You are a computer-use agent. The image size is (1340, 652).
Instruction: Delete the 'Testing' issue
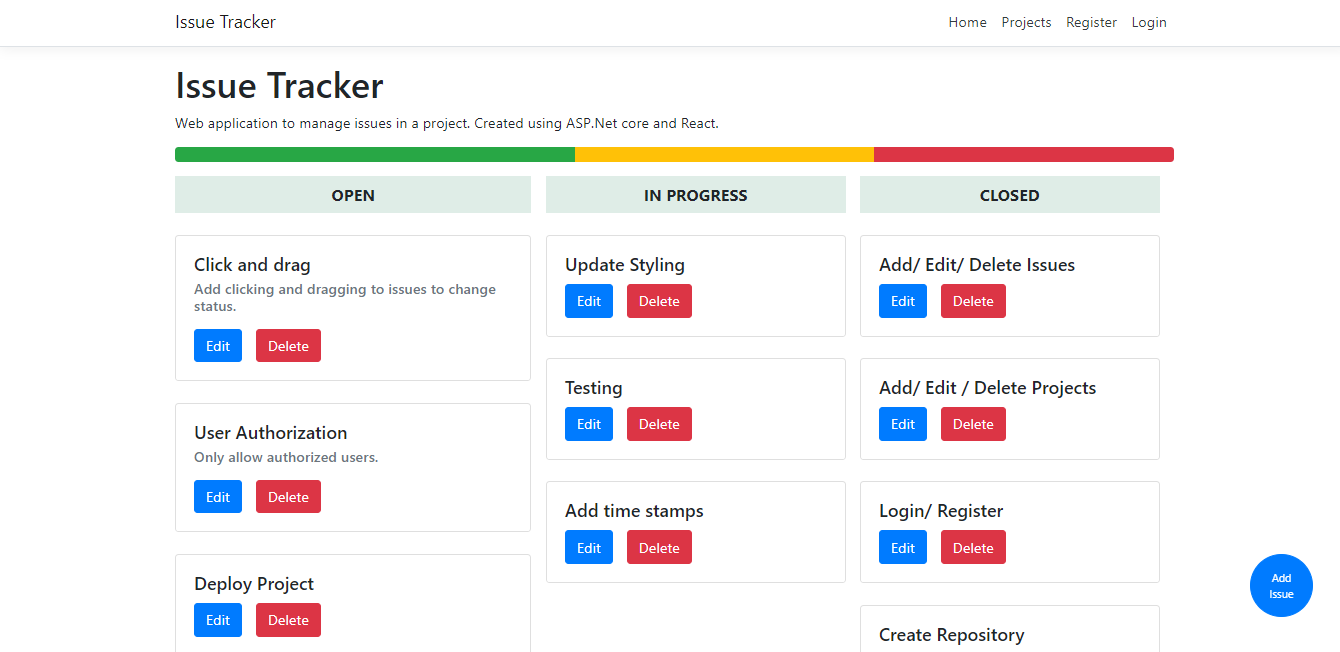click(659, 423)
